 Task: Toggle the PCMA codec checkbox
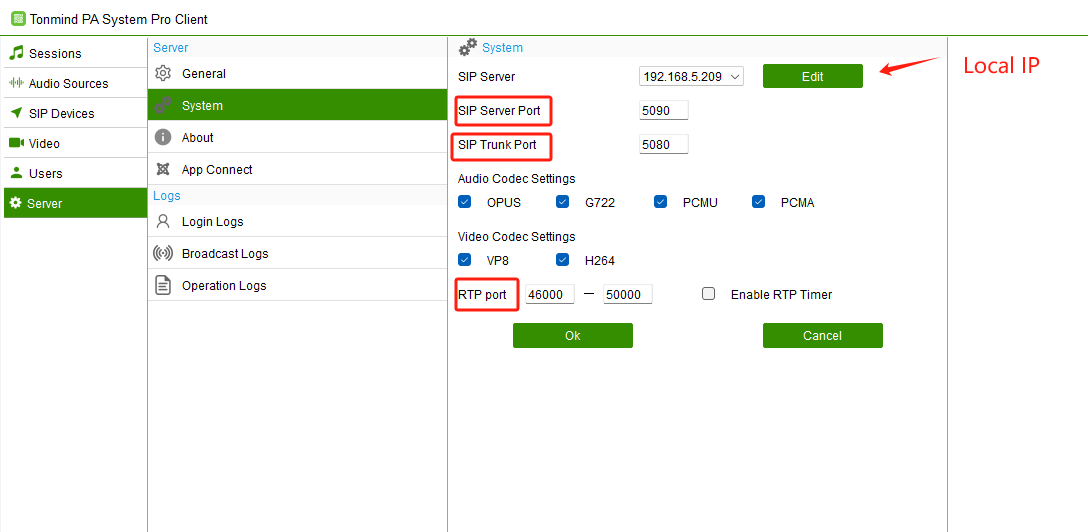[759, 202]
